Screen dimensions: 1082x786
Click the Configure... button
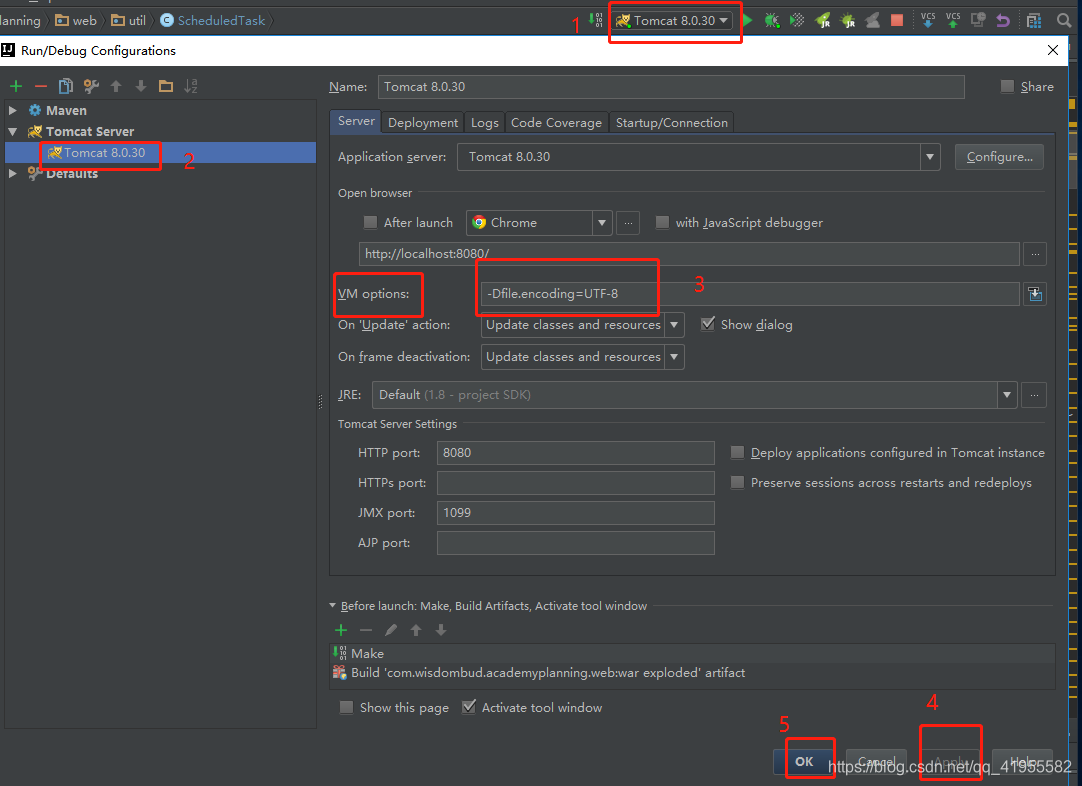999,157
